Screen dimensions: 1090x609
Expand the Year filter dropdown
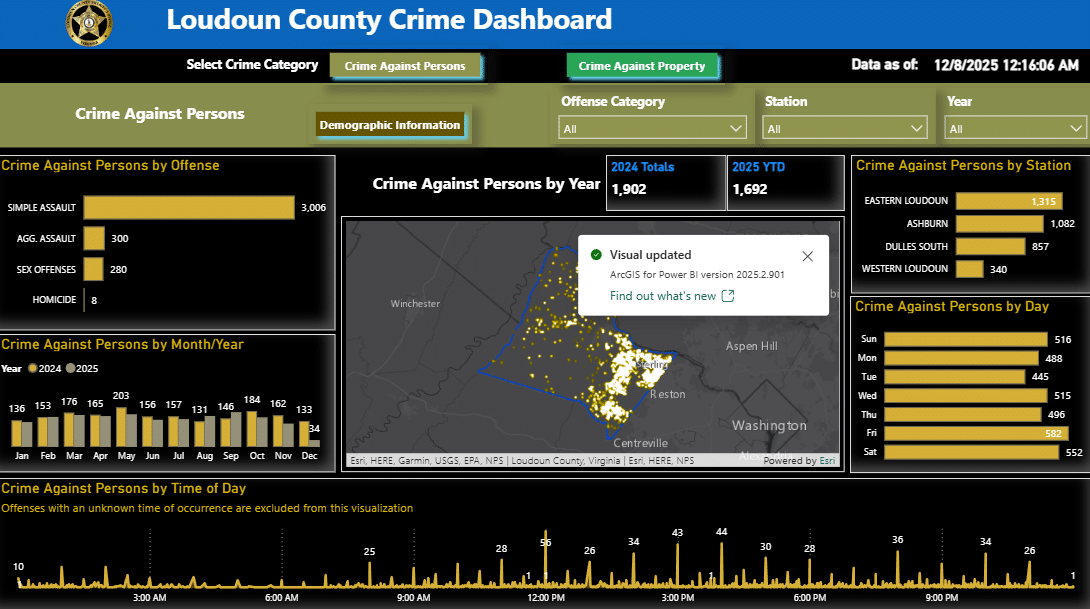[x=1017, y=128]
